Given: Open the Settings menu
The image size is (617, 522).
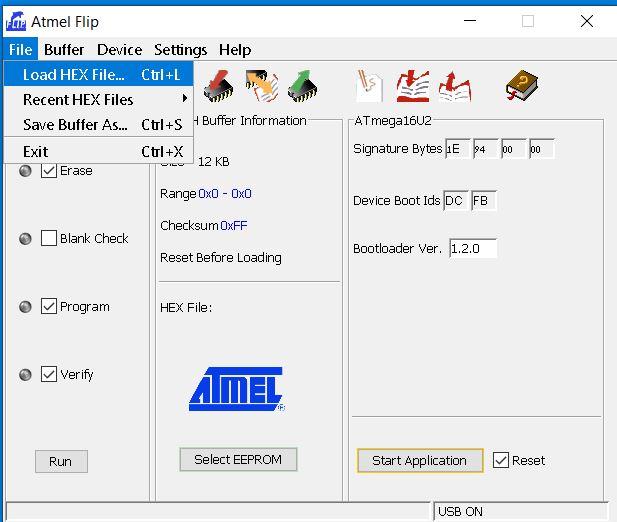Looking at the screenshot, I should tap(180, 50).
